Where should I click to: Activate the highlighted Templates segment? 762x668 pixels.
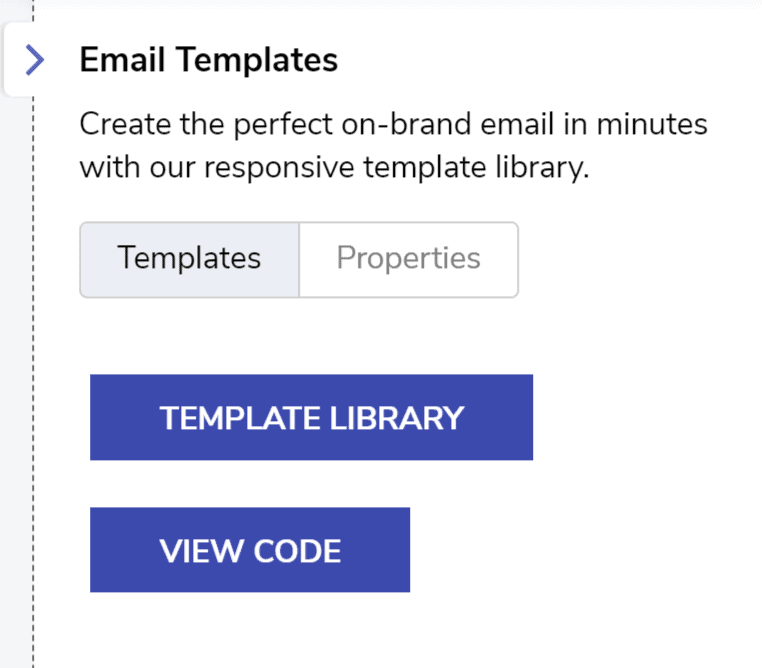190,259
